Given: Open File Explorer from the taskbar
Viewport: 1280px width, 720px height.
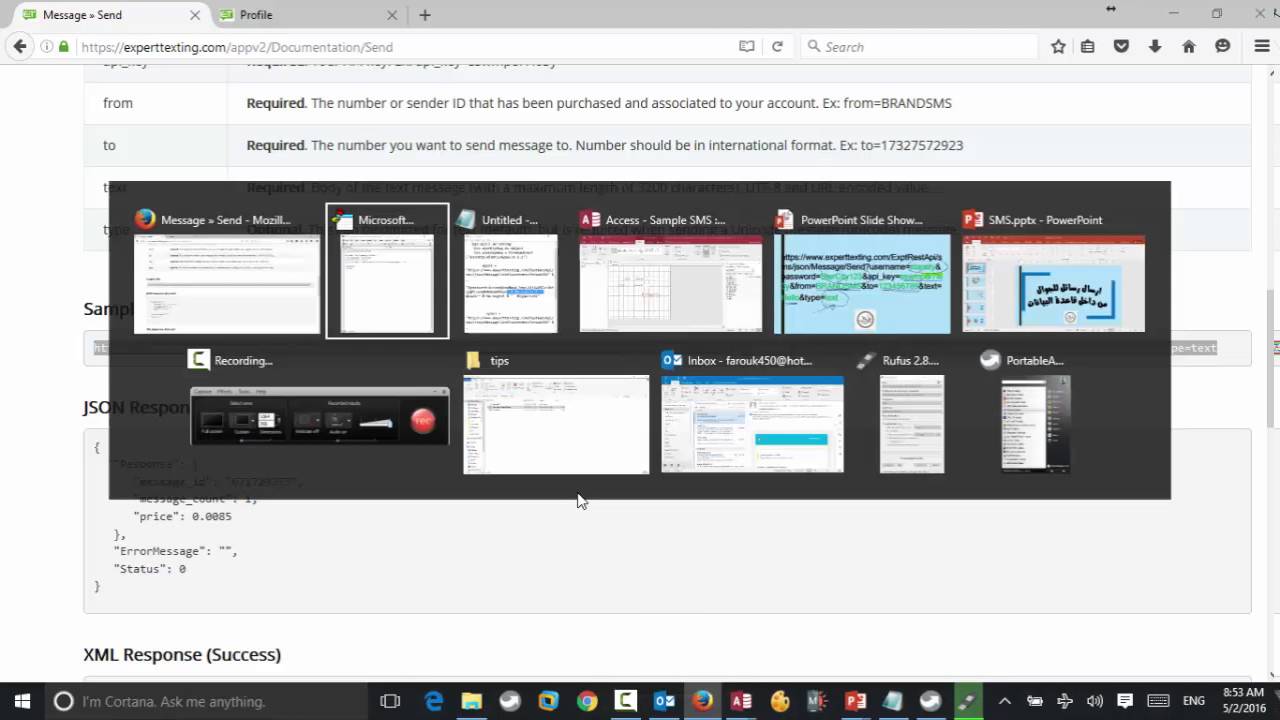Looking at the screenshot, I should click(x=471, y=701).
